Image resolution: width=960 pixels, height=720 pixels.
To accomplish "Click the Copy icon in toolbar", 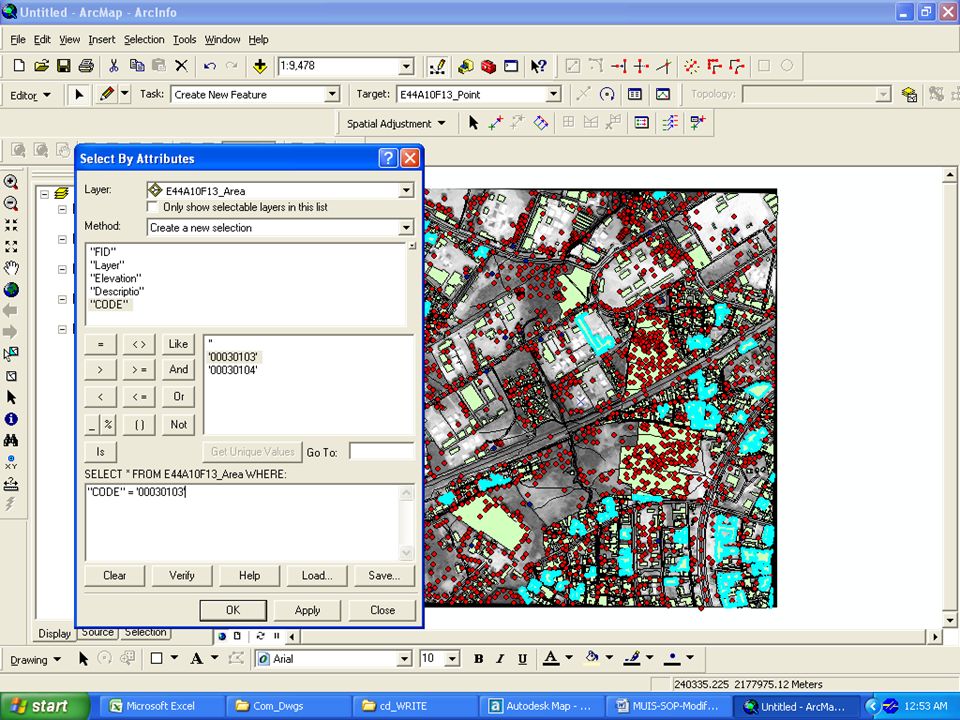I will (x=137, y=66).
